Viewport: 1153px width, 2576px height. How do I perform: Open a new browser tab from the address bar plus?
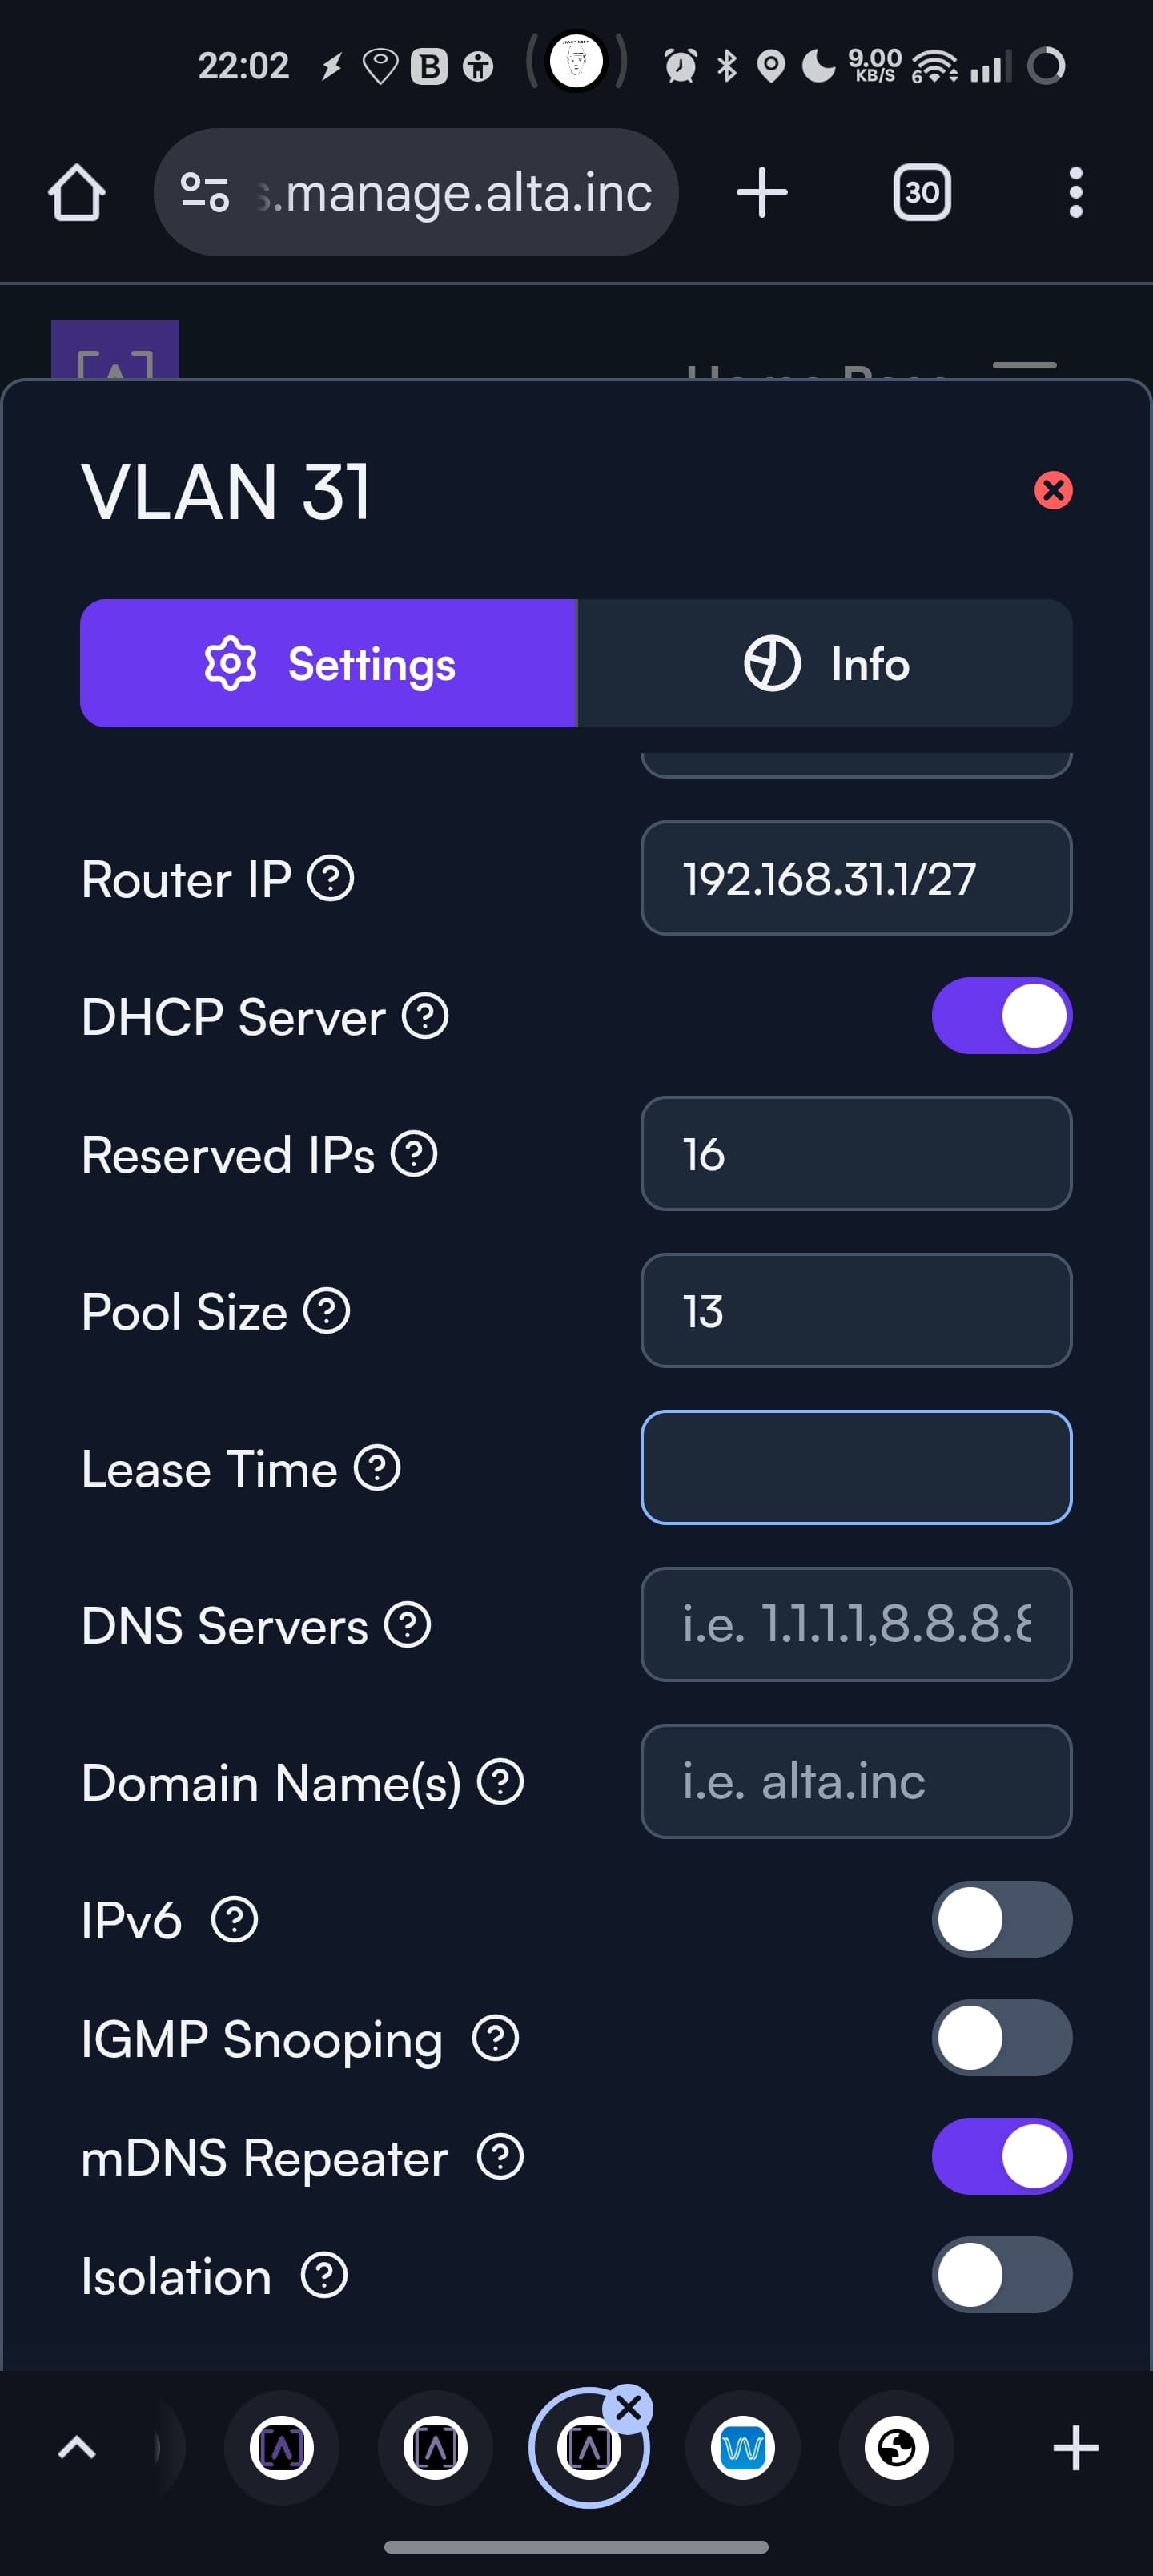point(762,192)
